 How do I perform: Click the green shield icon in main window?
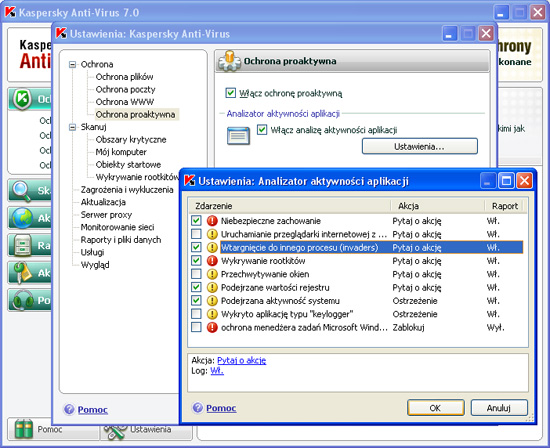coord(22,99)
